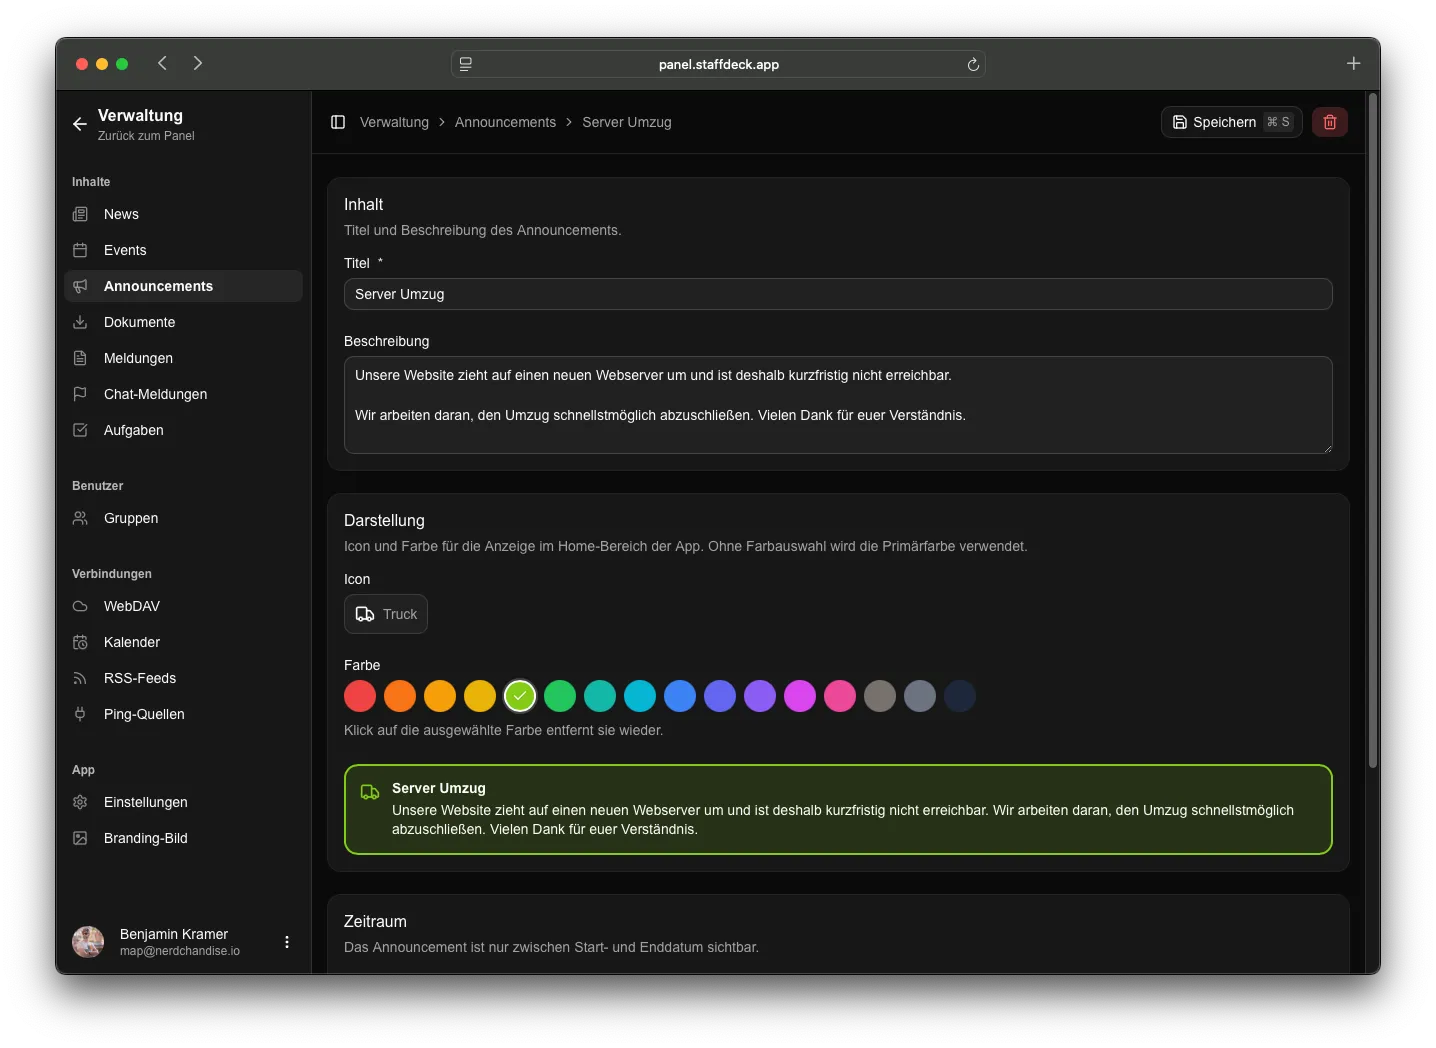The width and height of the screenshot is (1436, 1048).
Task: Toggle the sidebar panel icon
Action: [338, 122]
